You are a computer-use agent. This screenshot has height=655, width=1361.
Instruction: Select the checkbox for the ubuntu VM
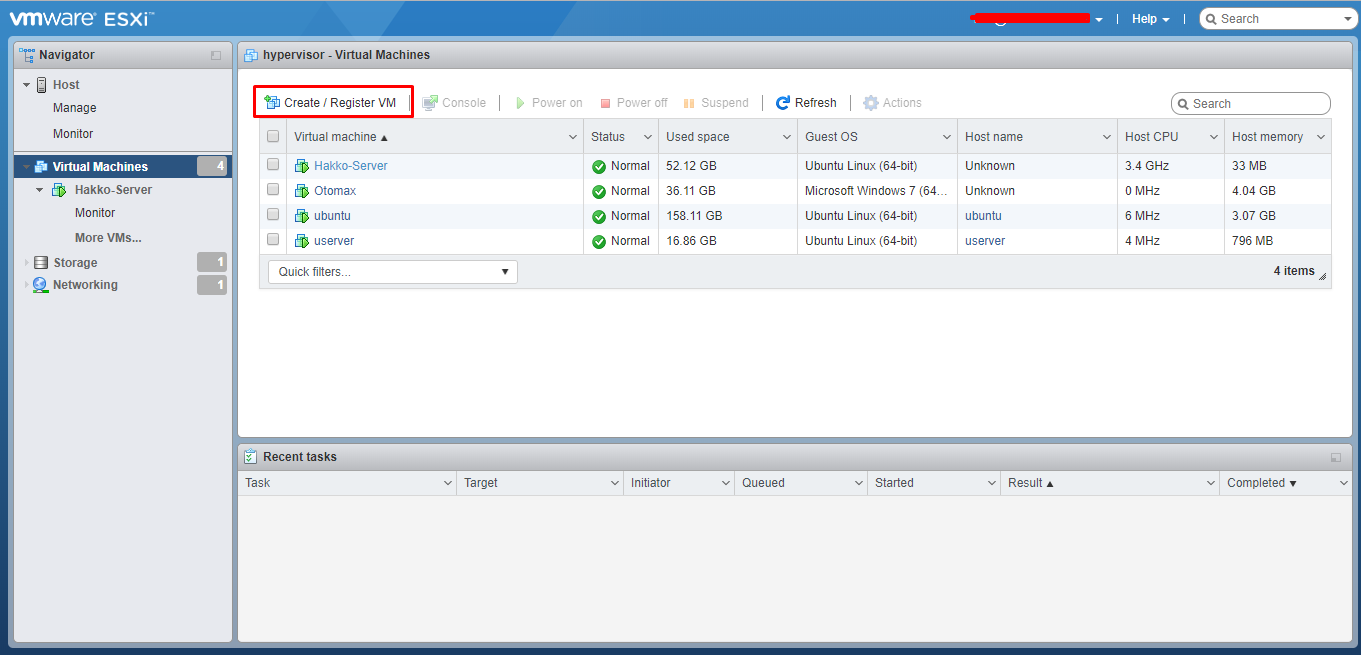coord(273,215)
